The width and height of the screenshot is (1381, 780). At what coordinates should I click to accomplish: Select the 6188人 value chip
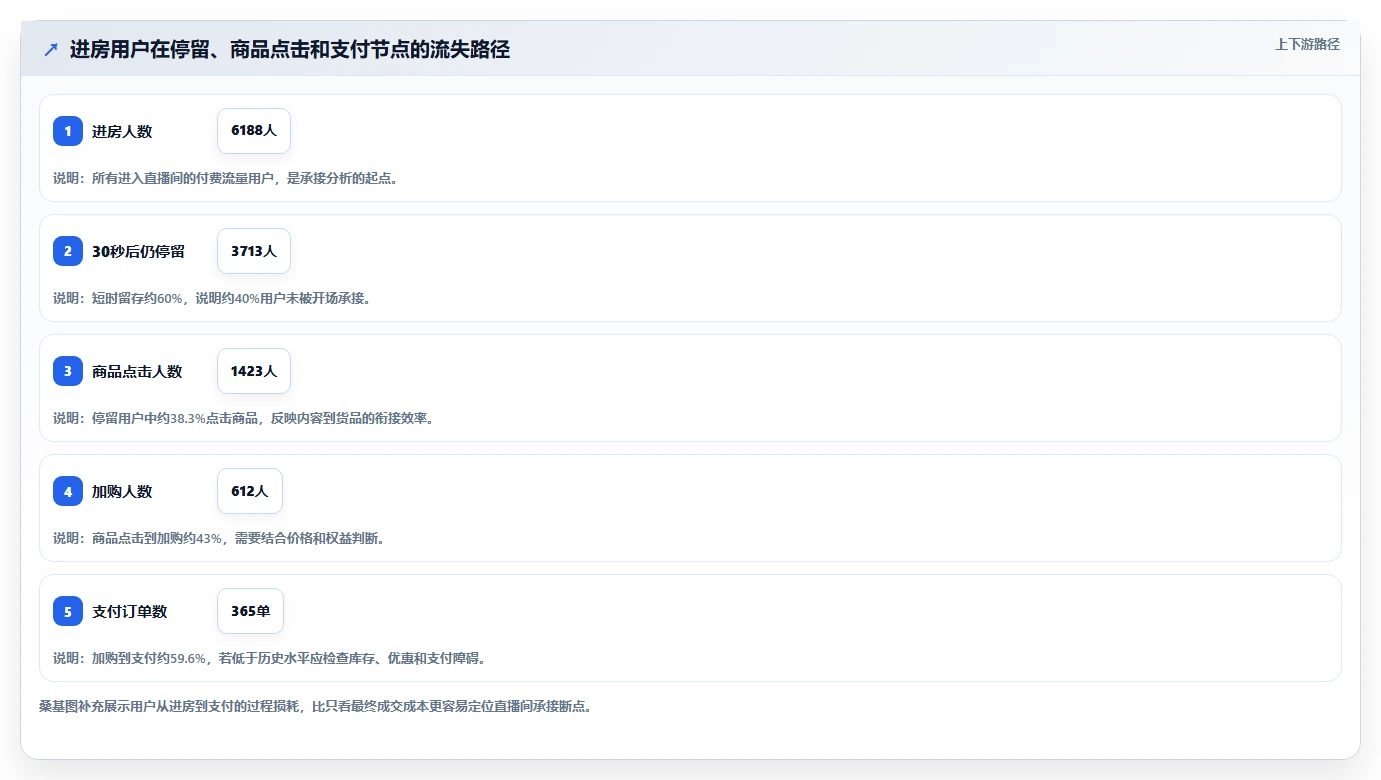tap(254, 131)
